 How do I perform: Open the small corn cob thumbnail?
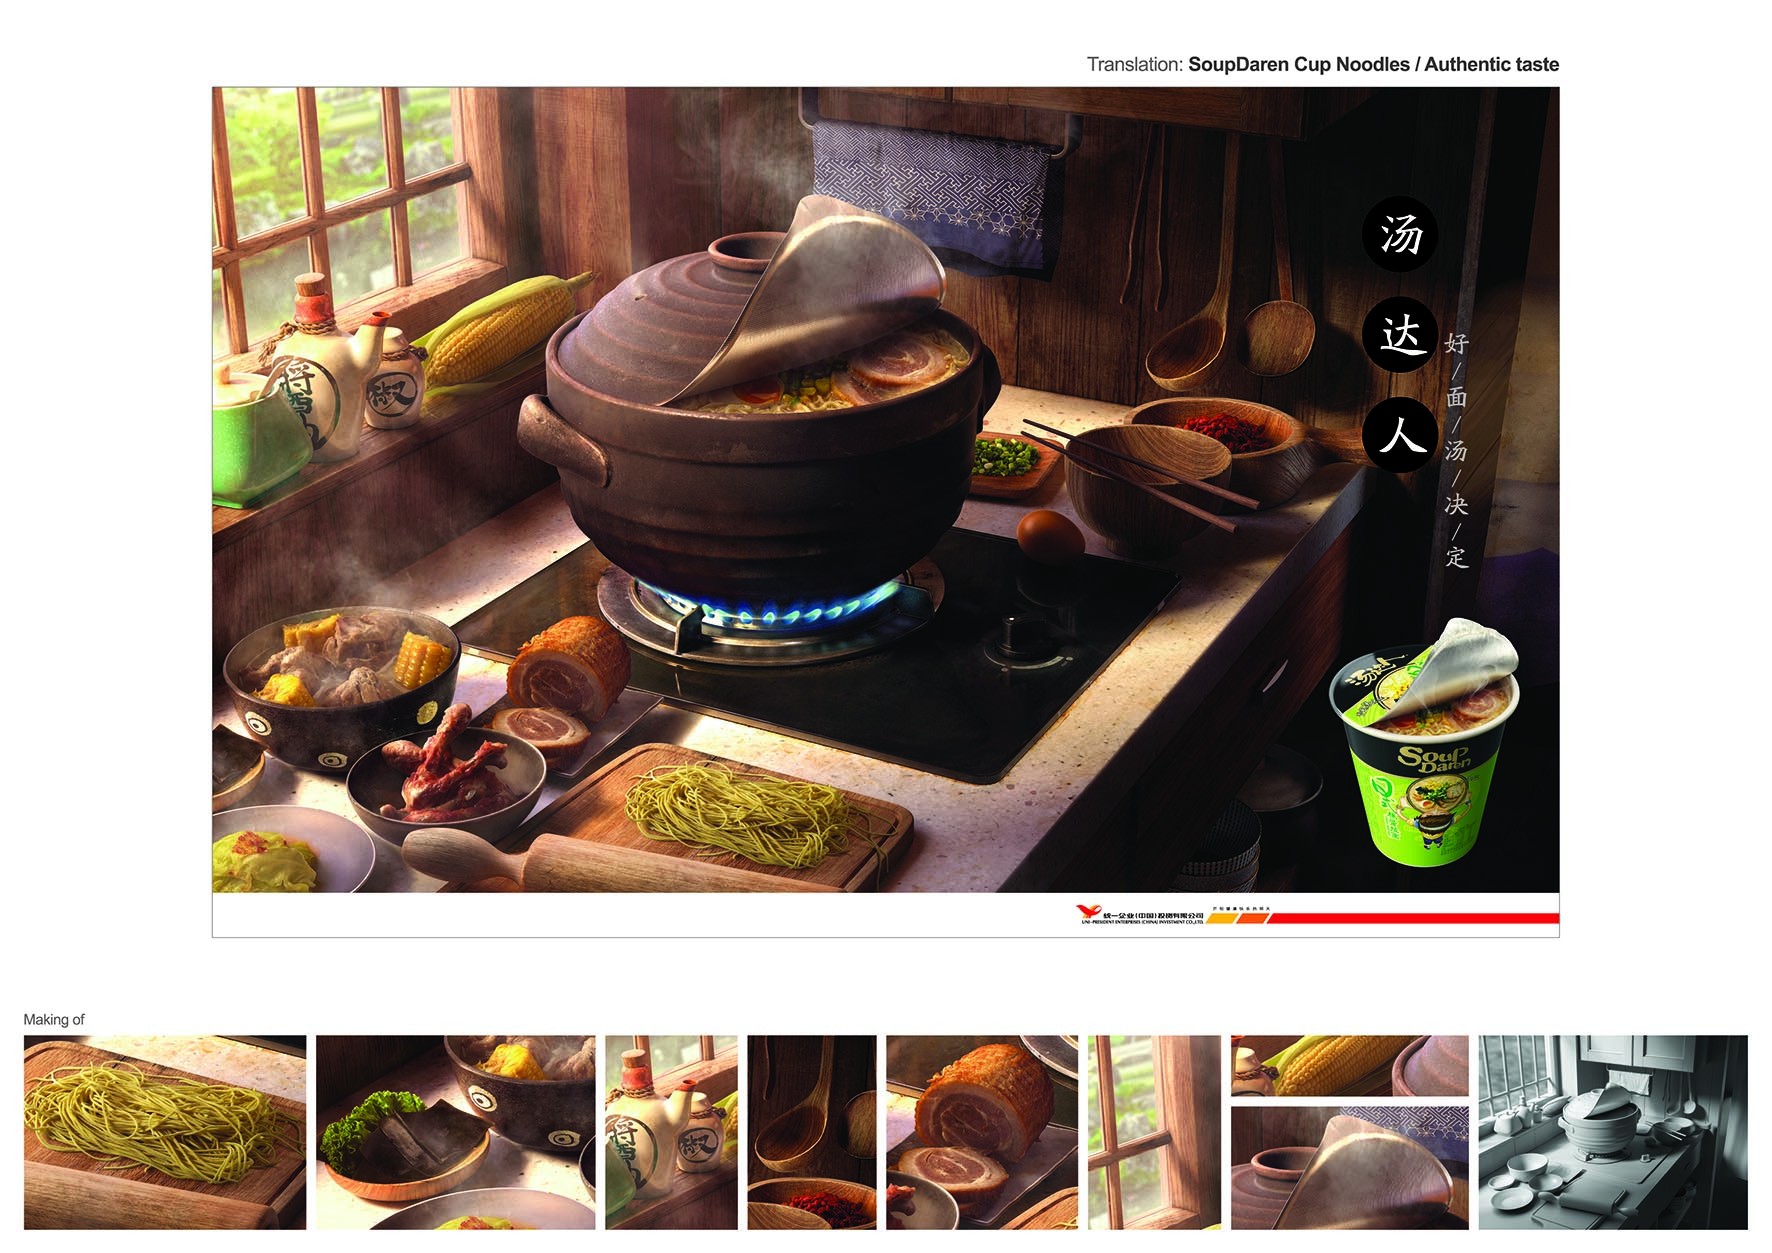click(x=1350, y=1066)
